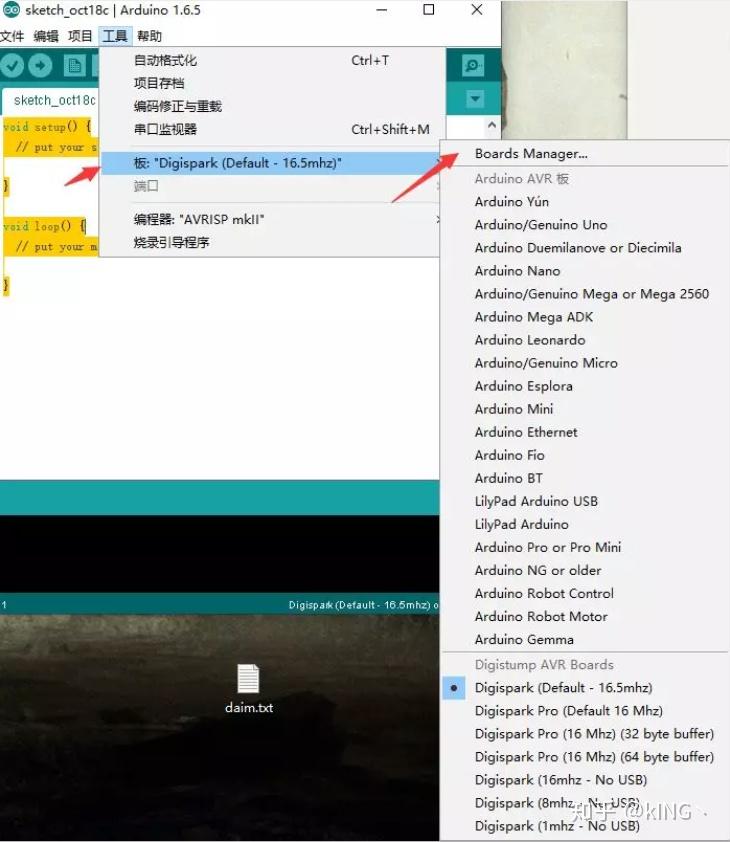Click the Upload arrow toolbar icon
Image resolution: width=730 pixels, height=842 pixels.
[40, 66]
